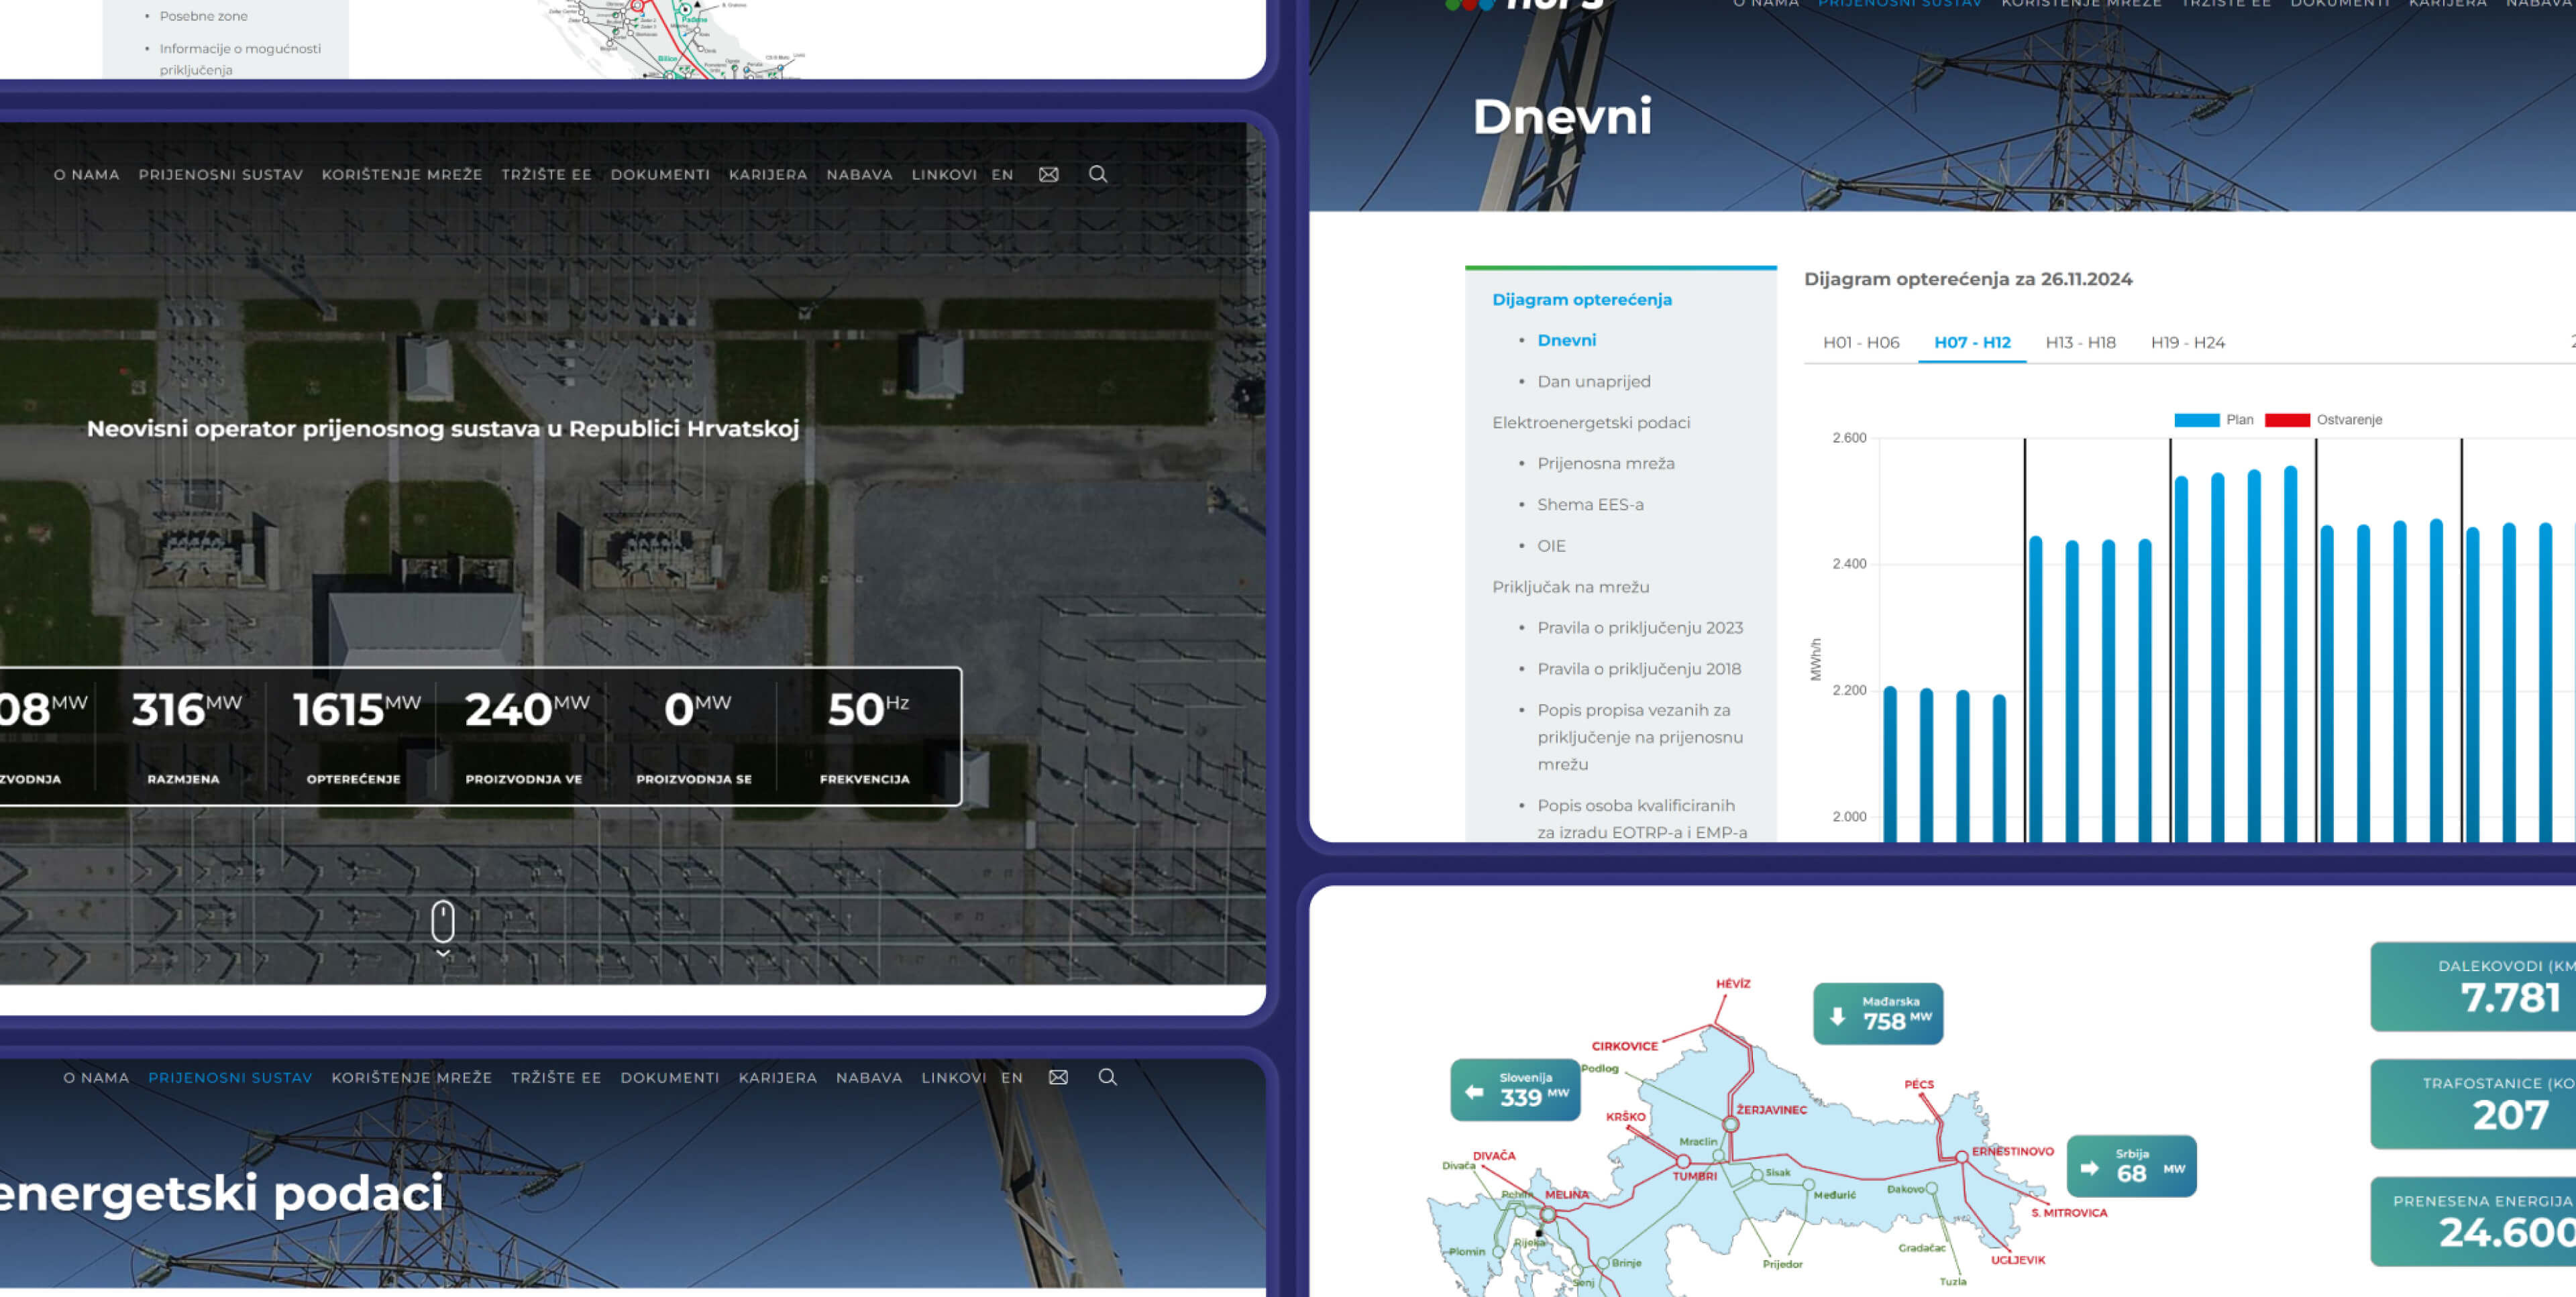Open the search icon in the hero page navbar
Screen dimensions: 2576x1297
pos(1098,174)
